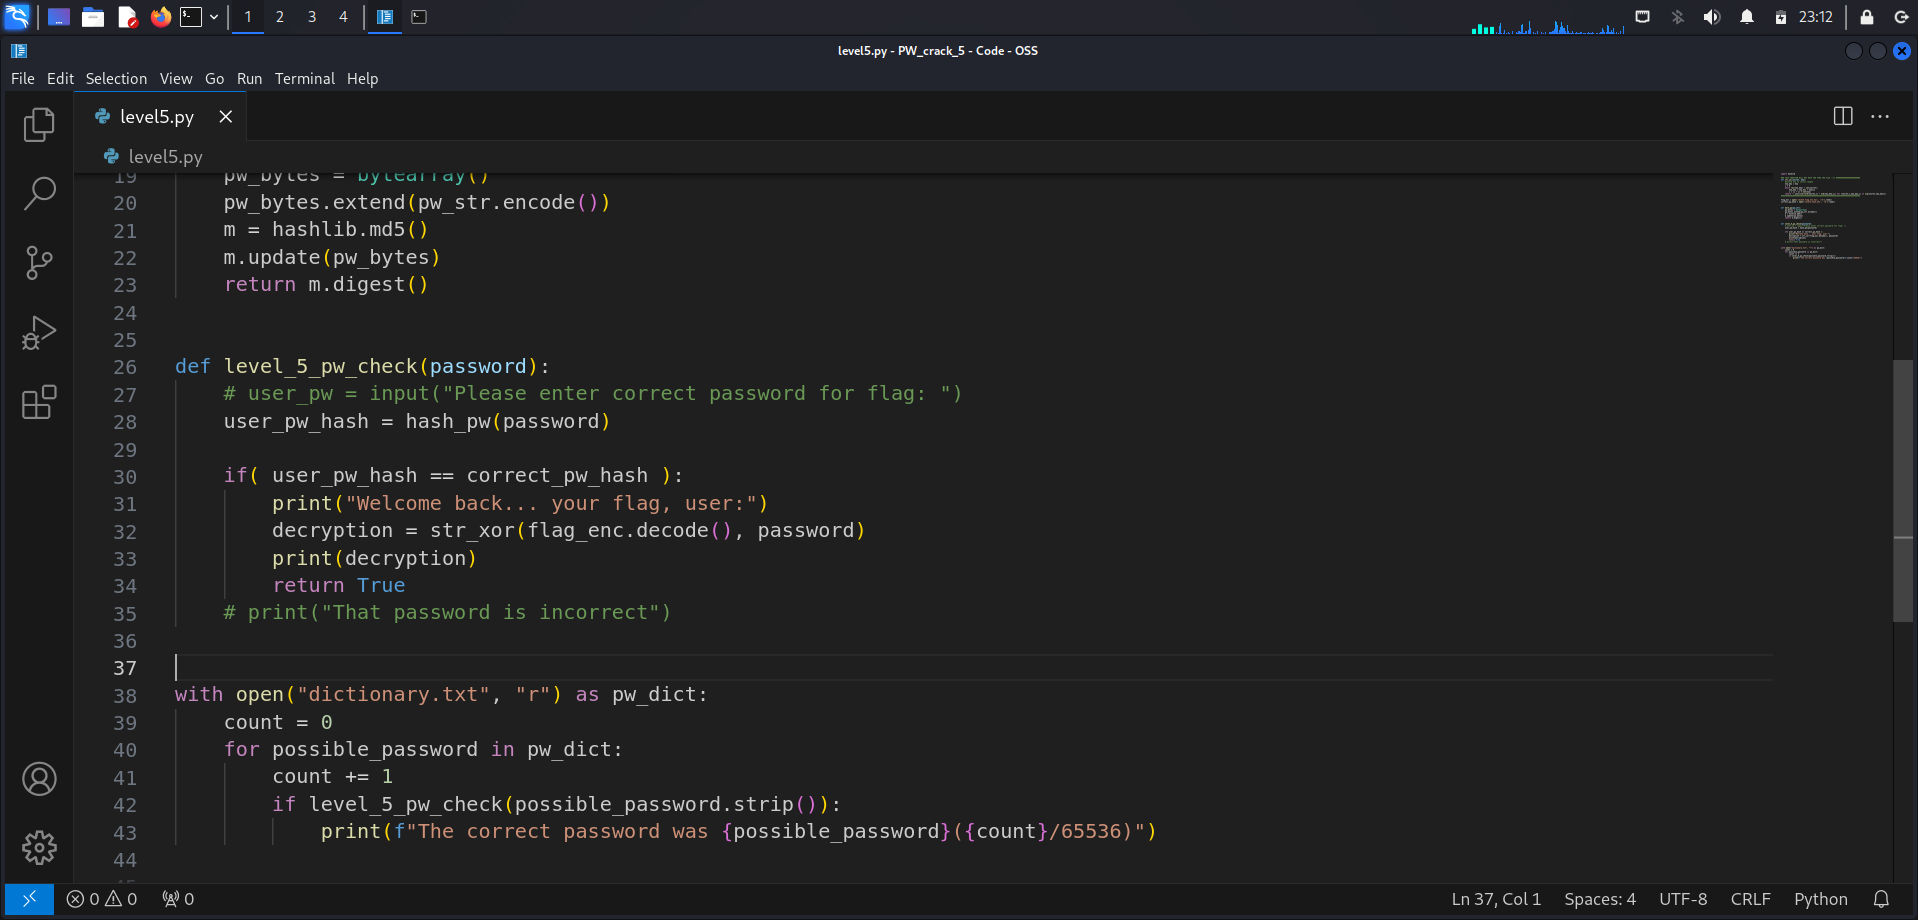Open the Manage gear settings icon

pyautogui.click(x=39, y=848)
